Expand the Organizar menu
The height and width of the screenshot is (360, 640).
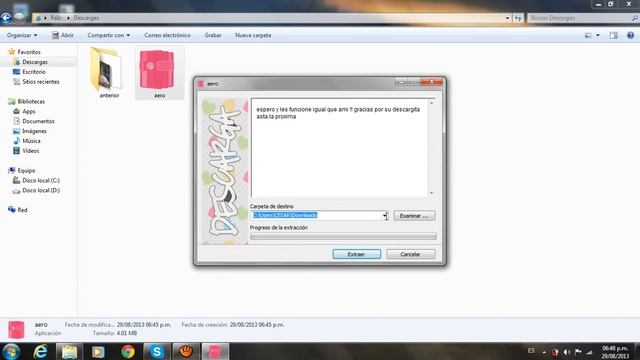(x=22, y=36)
